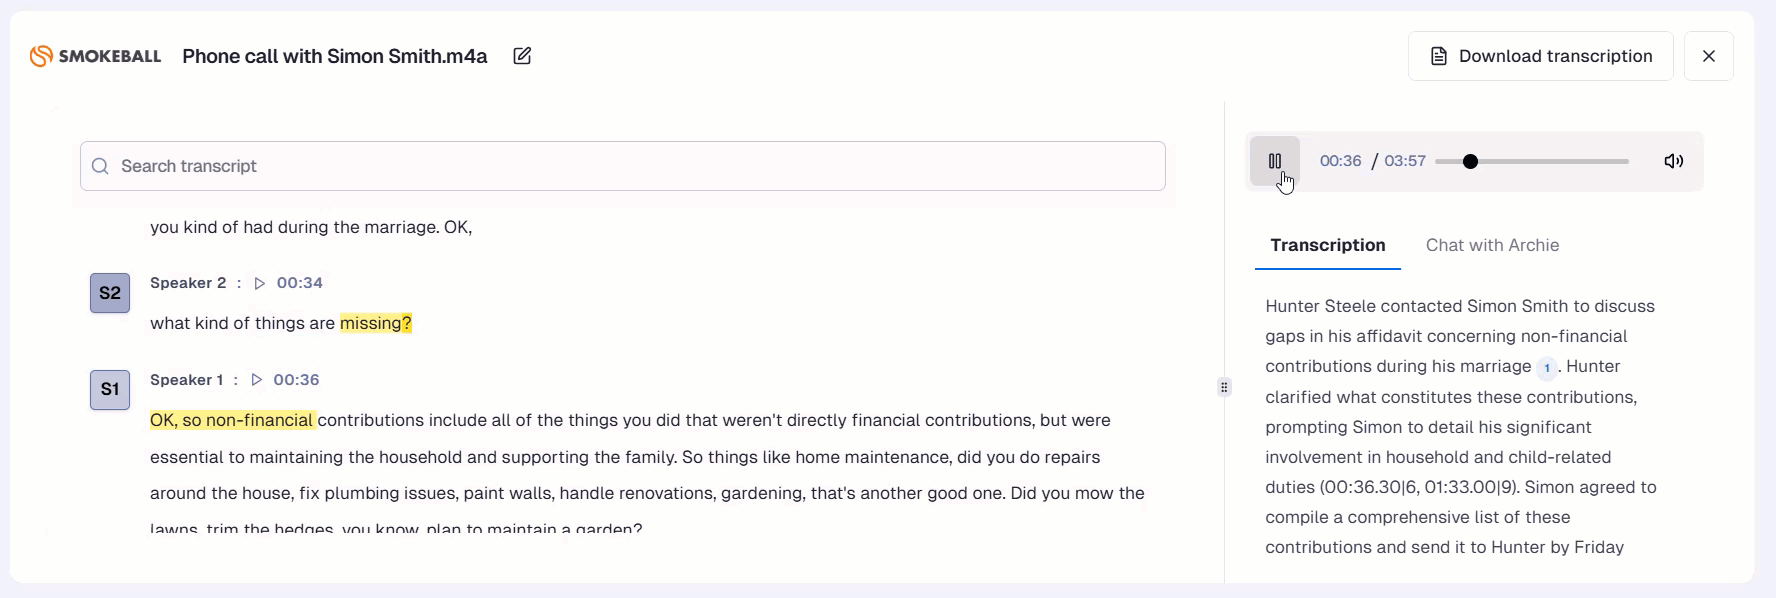Click the Speaker 1 name label
Screen dimensions: 1776x598
(187, 380)
